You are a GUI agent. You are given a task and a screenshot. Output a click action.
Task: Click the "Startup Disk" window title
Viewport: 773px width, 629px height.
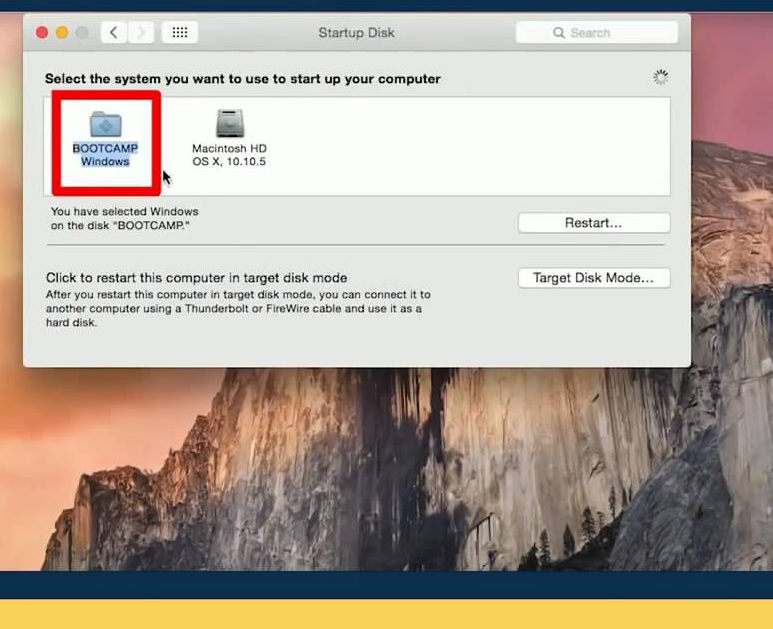click(x=356, y=33)
